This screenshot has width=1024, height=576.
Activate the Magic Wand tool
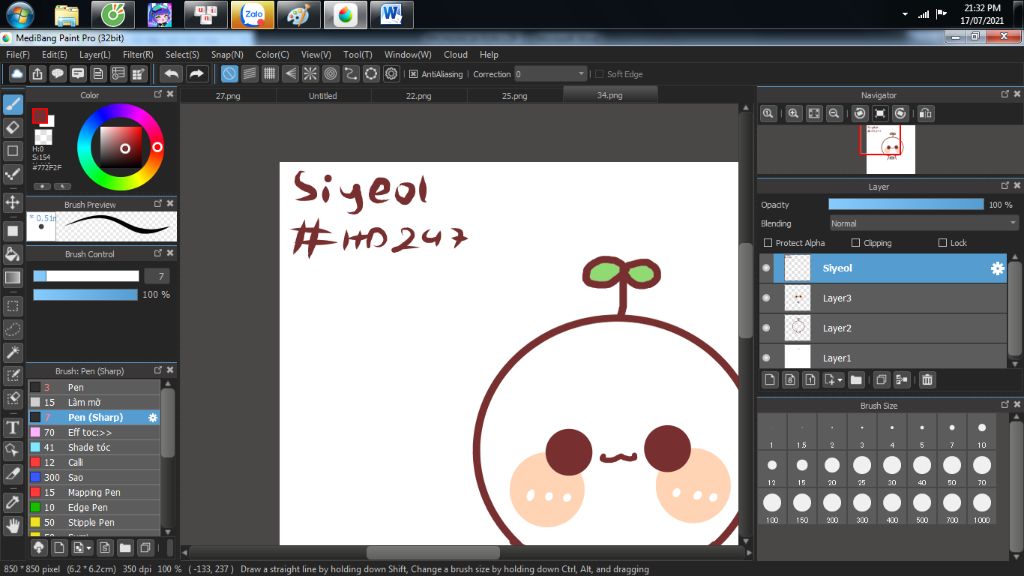click(x=12, y=353)
